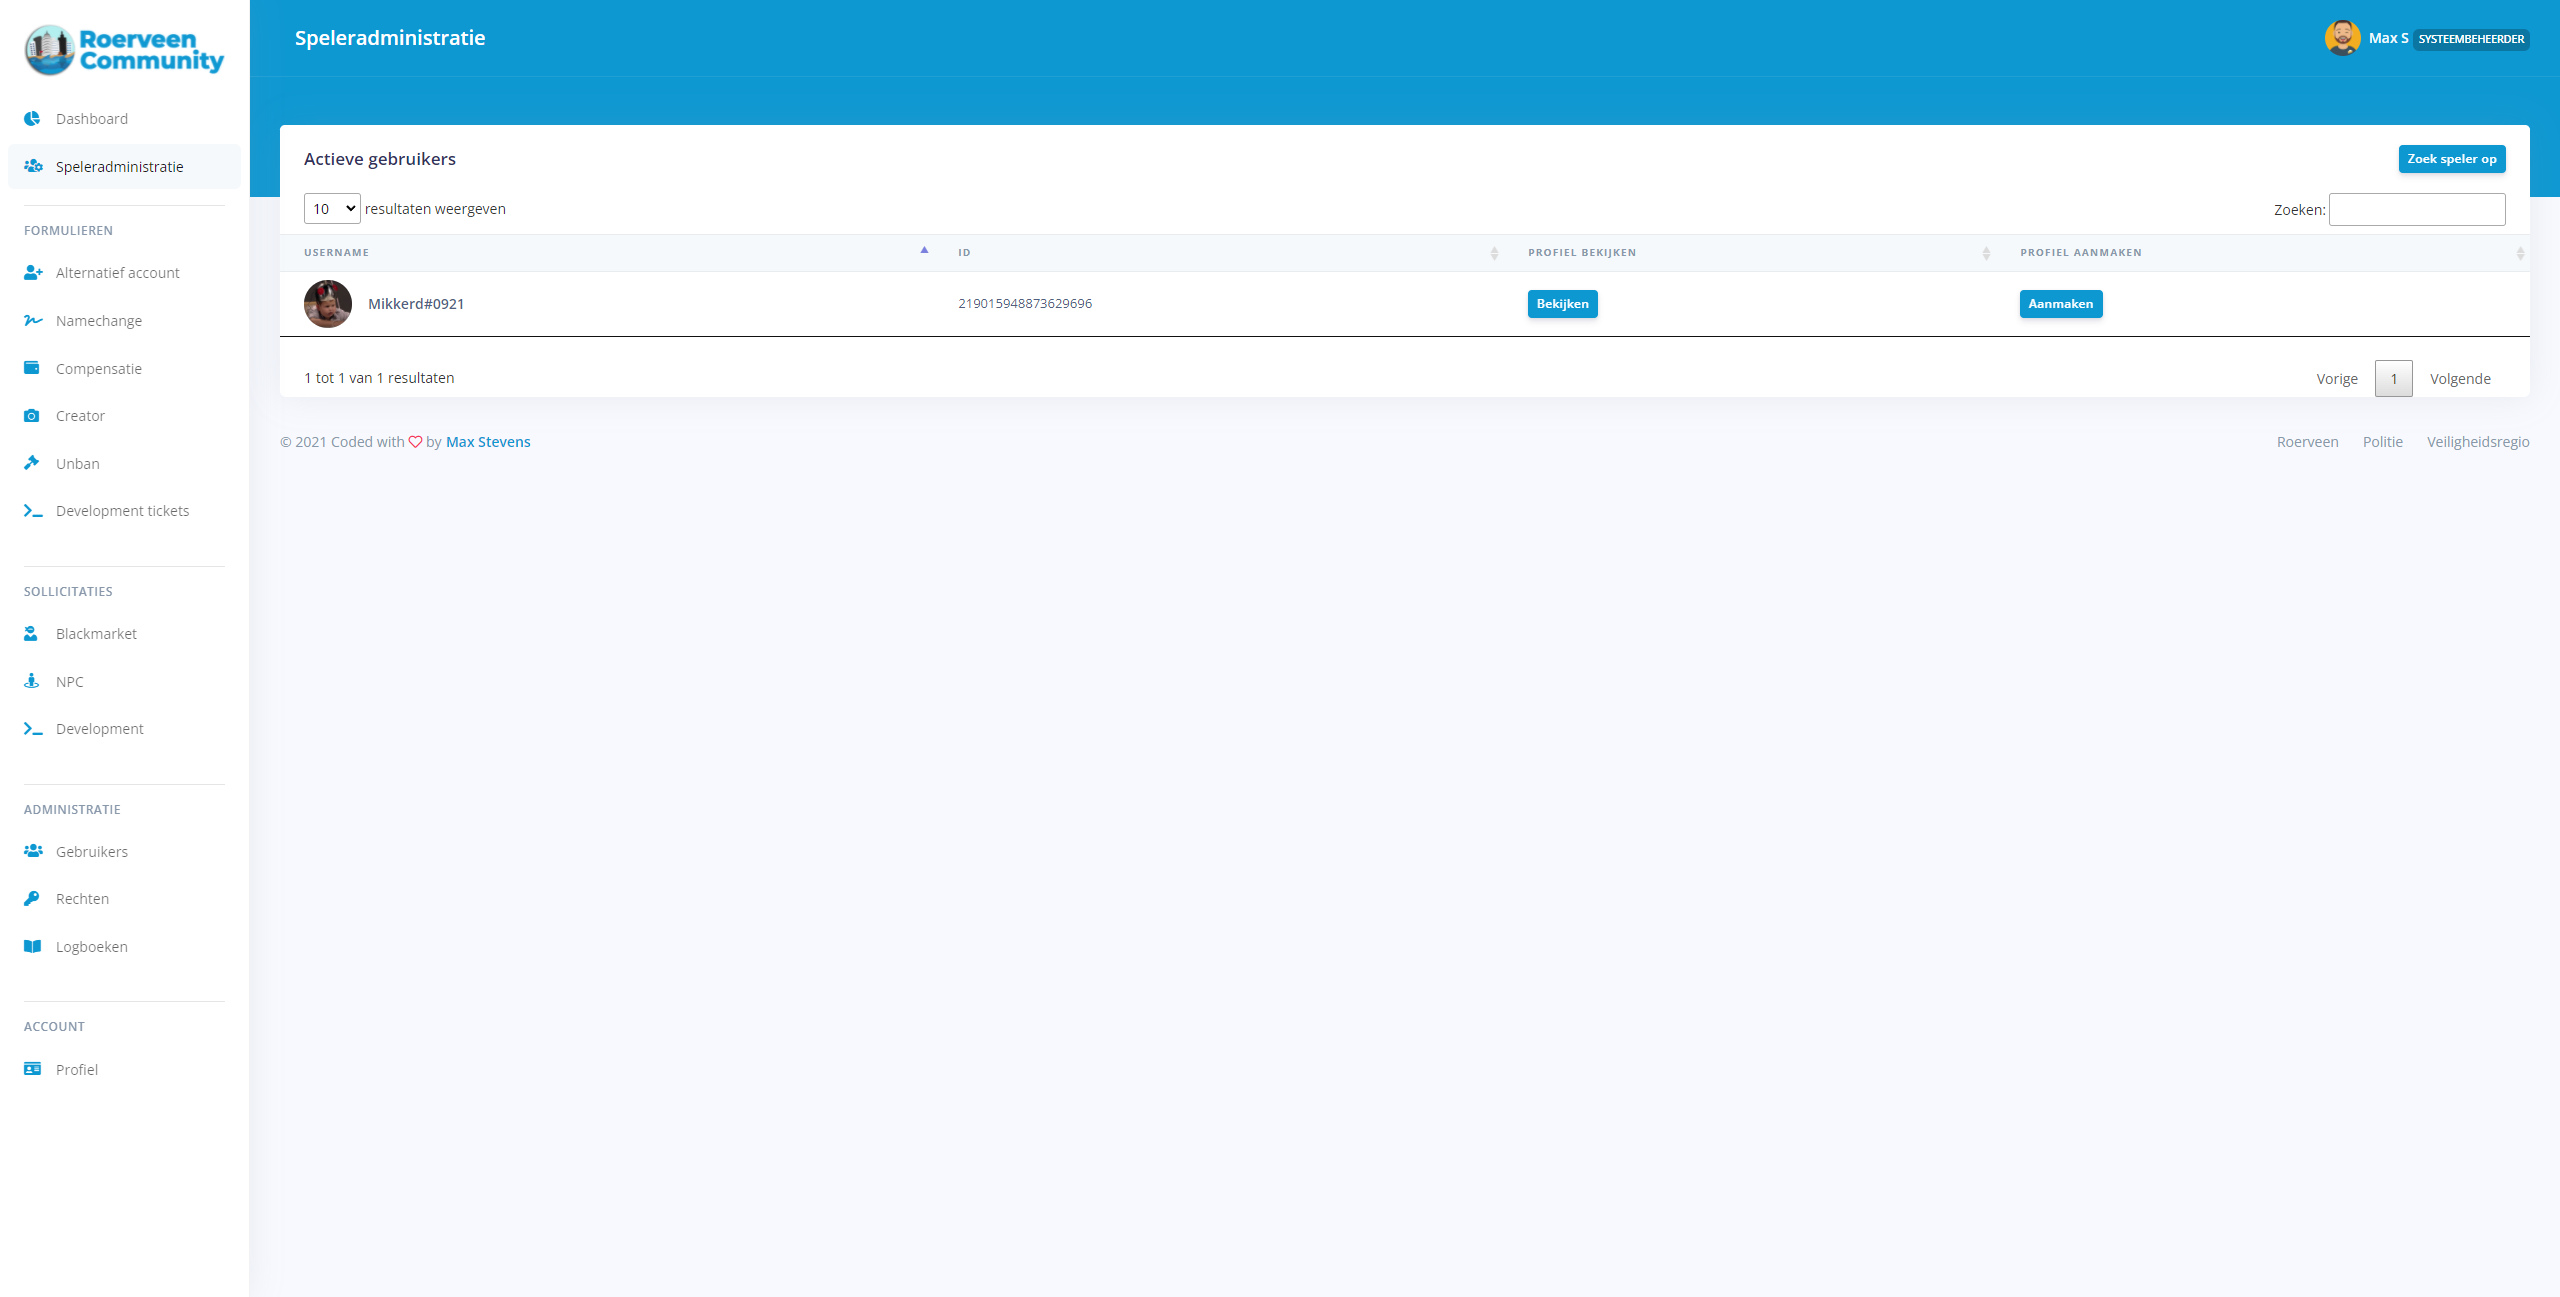Open the Blackmarket sollicitaties menu item
Viewport: 2560px width, 1297px height.
(x=96, y=634)
